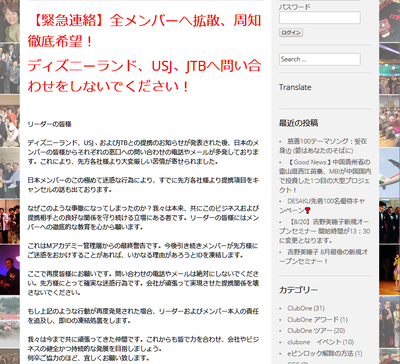Click the line 何卒ご協力のほど

[88, 358]
